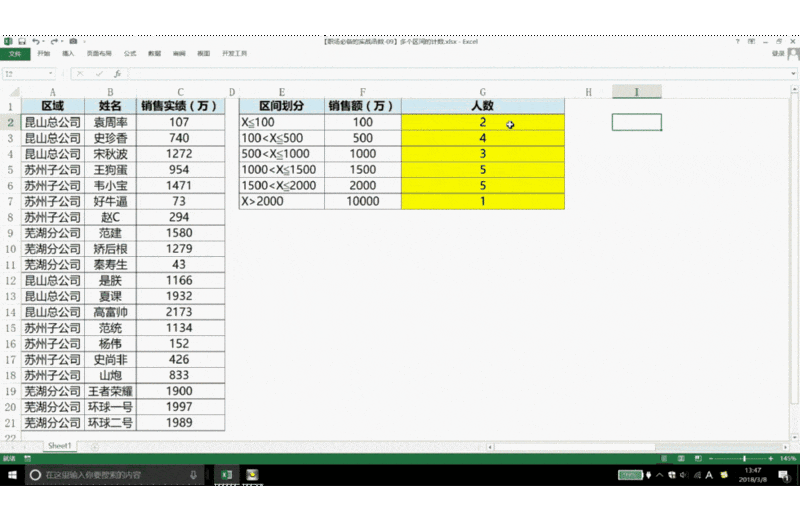The height and width of the screenshot is (522, 800).
Task: Click the Insert Function fx icon
Action: (117, 74)
